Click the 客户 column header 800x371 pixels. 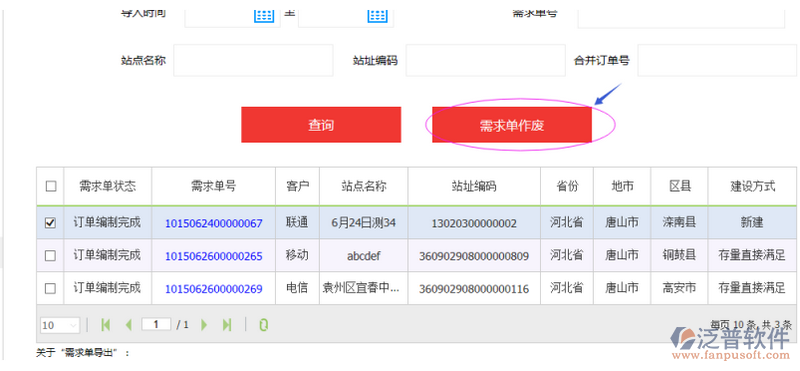pyautogui.click(x=297, y=186)
